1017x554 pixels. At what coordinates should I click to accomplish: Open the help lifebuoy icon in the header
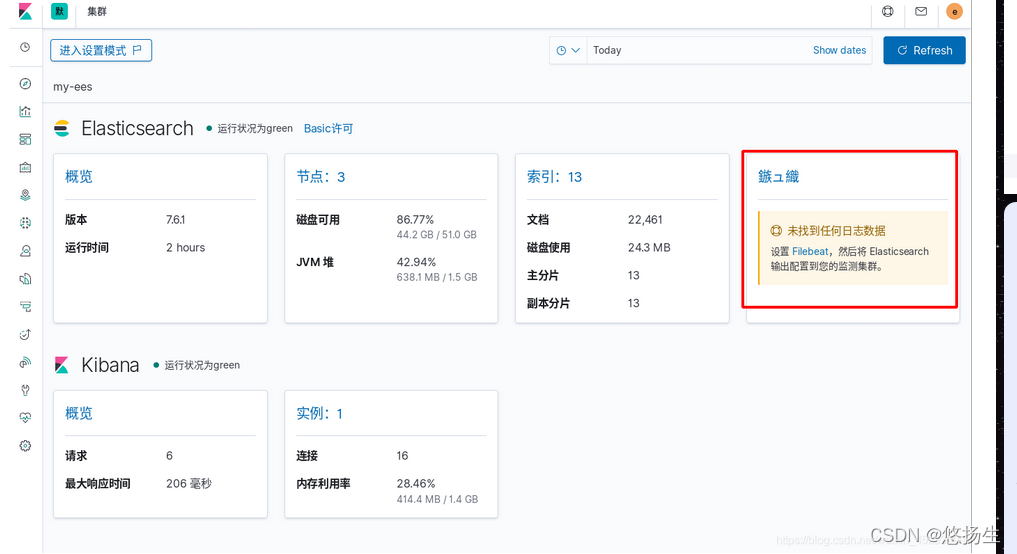pyautogui.click(x=888, y=11)
